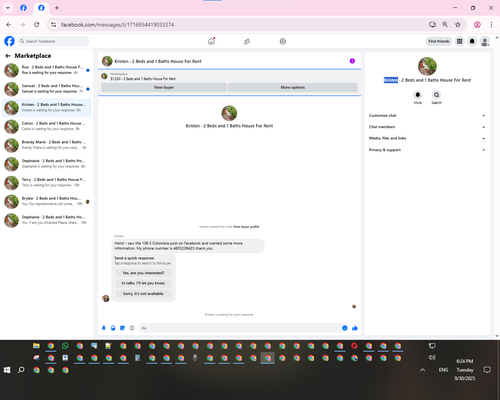Screen dimensions: 500x400
Task: Open the Windows Start menu
Action: pos(7,370)
